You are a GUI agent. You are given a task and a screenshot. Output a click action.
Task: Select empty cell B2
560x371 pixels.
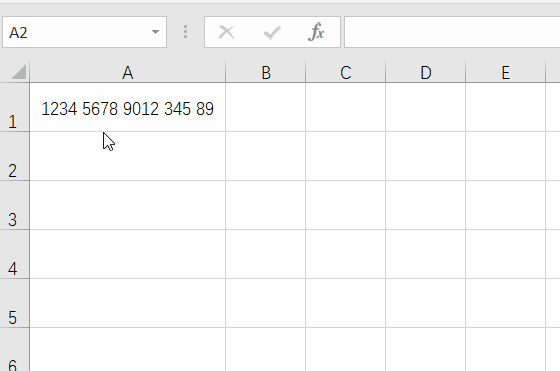point(266,156)
